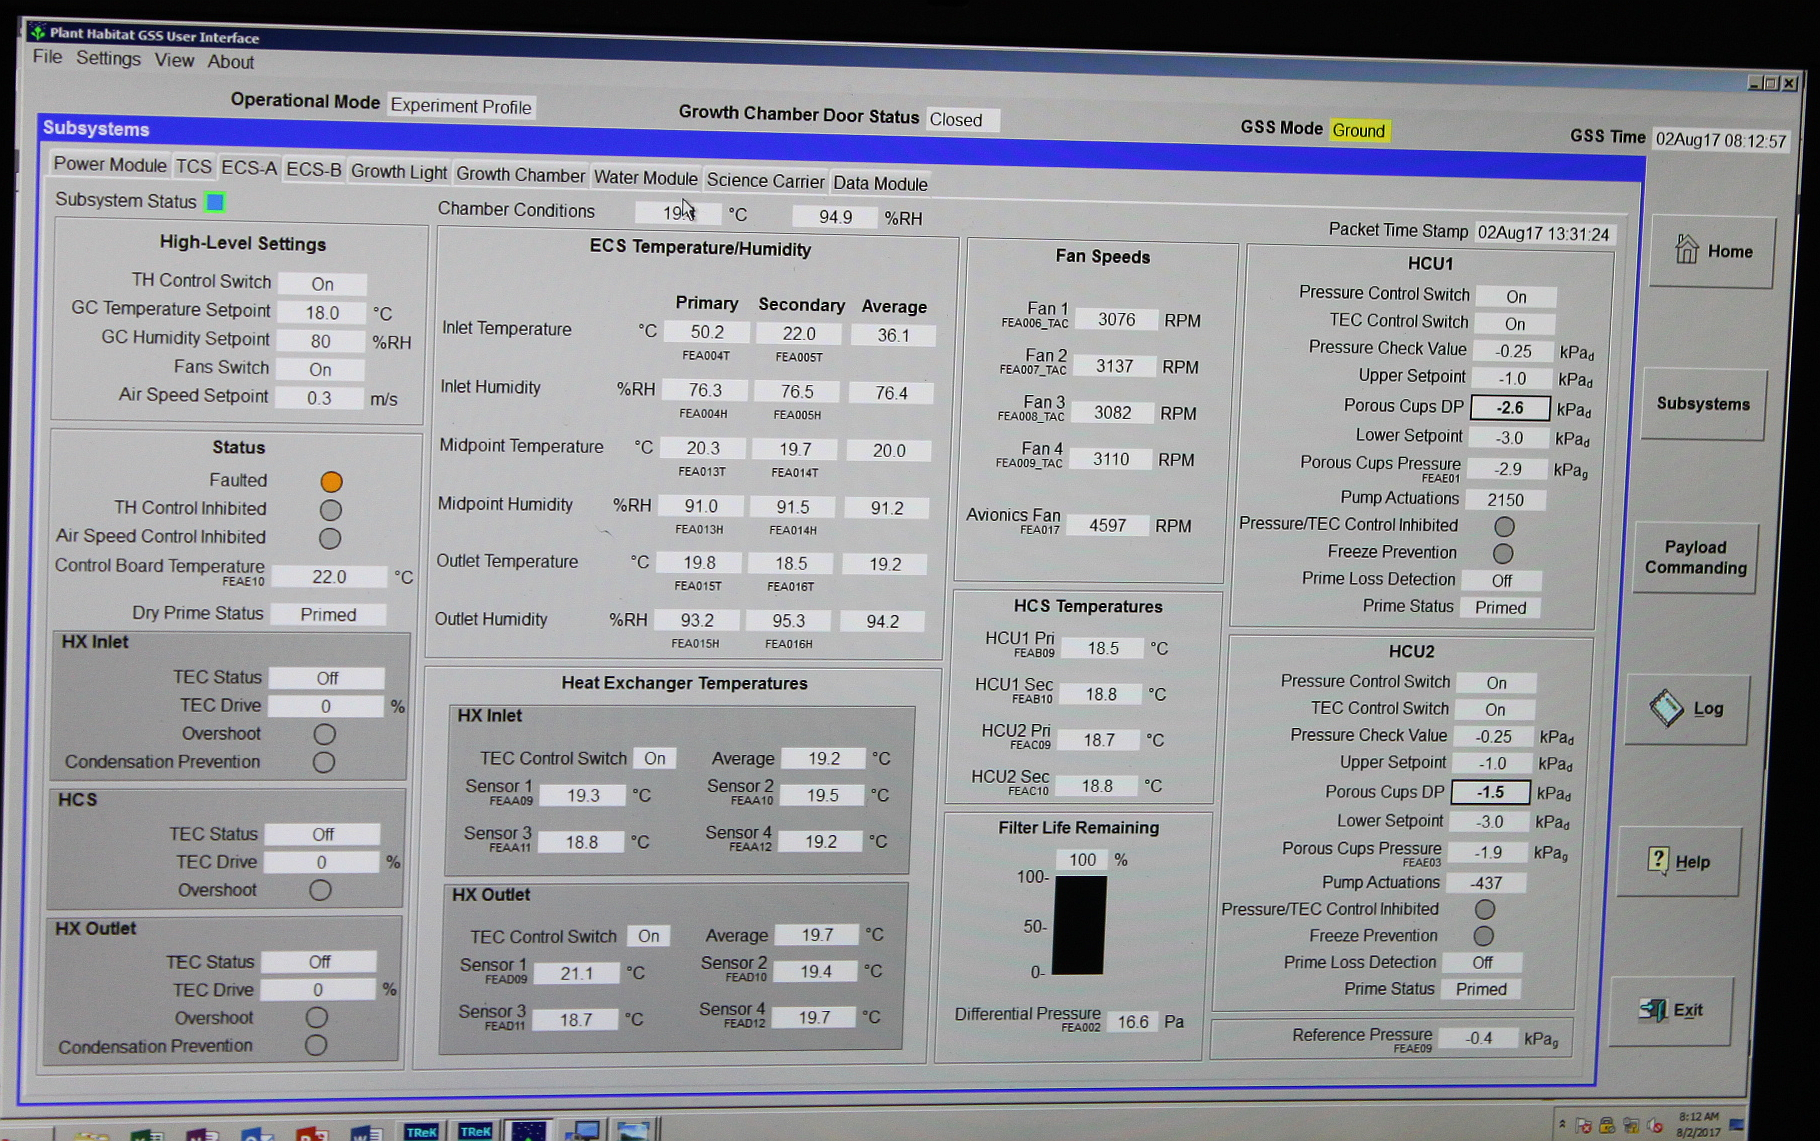This screenshot has height=1141, width=1820.
Task: Open Help with question mark icon
Action: click(x=1658, y=861)
